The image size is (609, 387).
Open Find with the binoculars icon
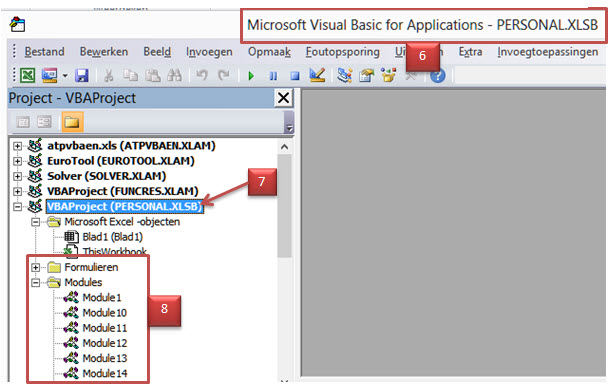click(174, 75)
